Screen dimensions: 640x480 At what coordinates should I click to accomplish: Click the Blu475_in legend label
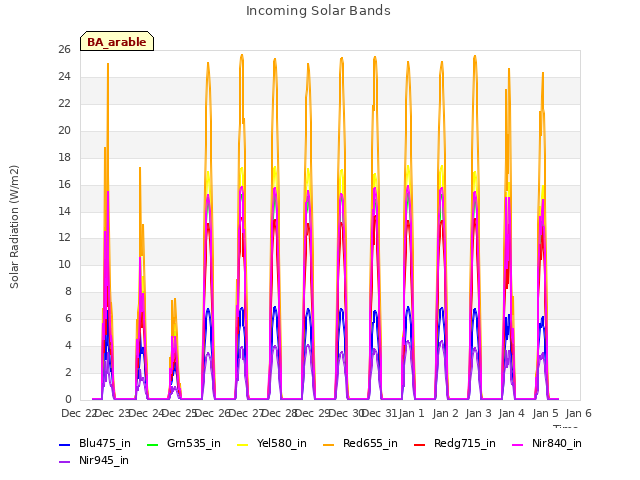[105, 443]
